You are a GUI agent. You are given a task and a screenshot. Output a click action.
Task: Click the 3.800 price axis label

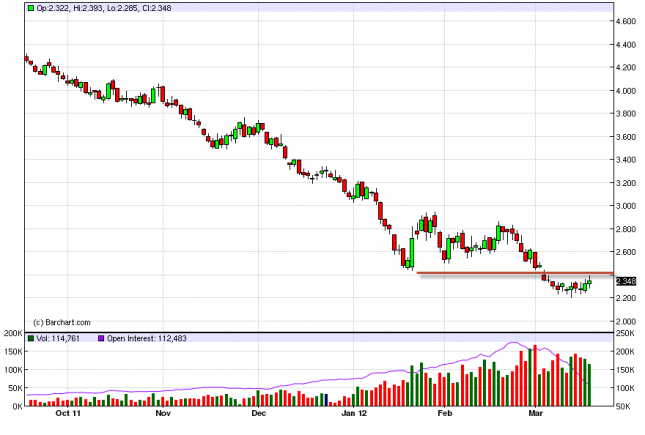[x=626, y=114]
